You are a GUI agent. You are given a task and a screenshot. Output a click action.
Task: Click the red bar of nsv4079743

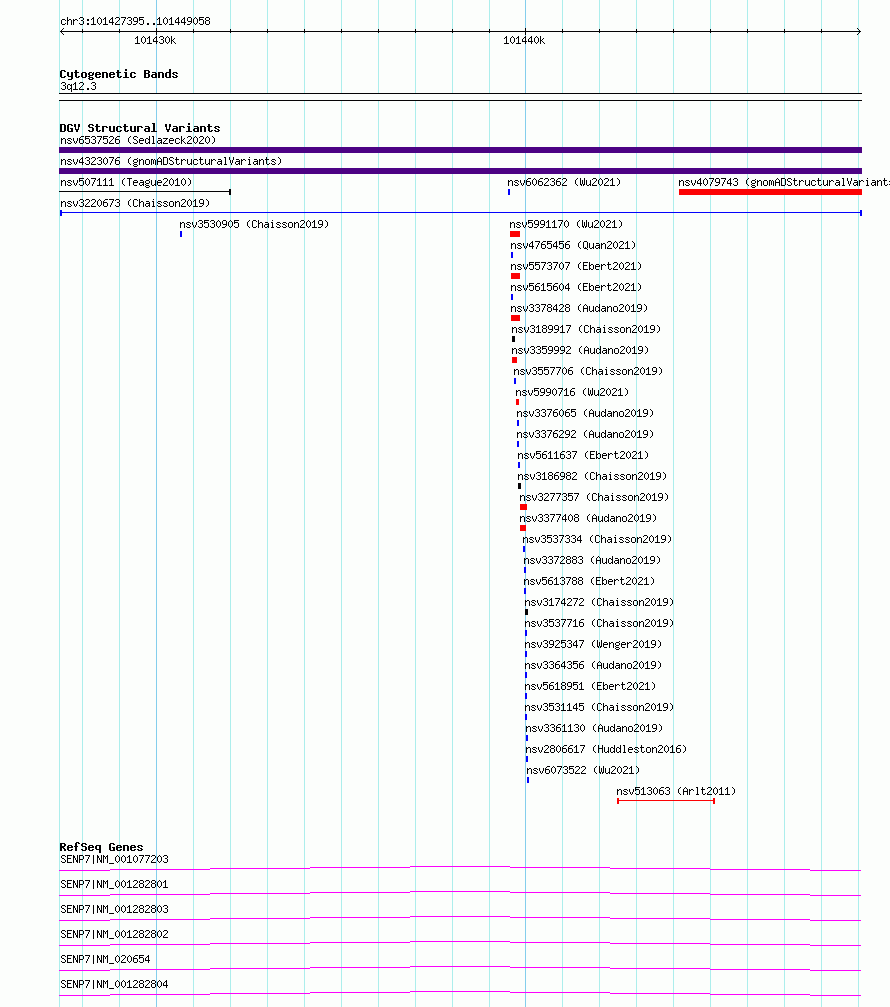[770, 192]
